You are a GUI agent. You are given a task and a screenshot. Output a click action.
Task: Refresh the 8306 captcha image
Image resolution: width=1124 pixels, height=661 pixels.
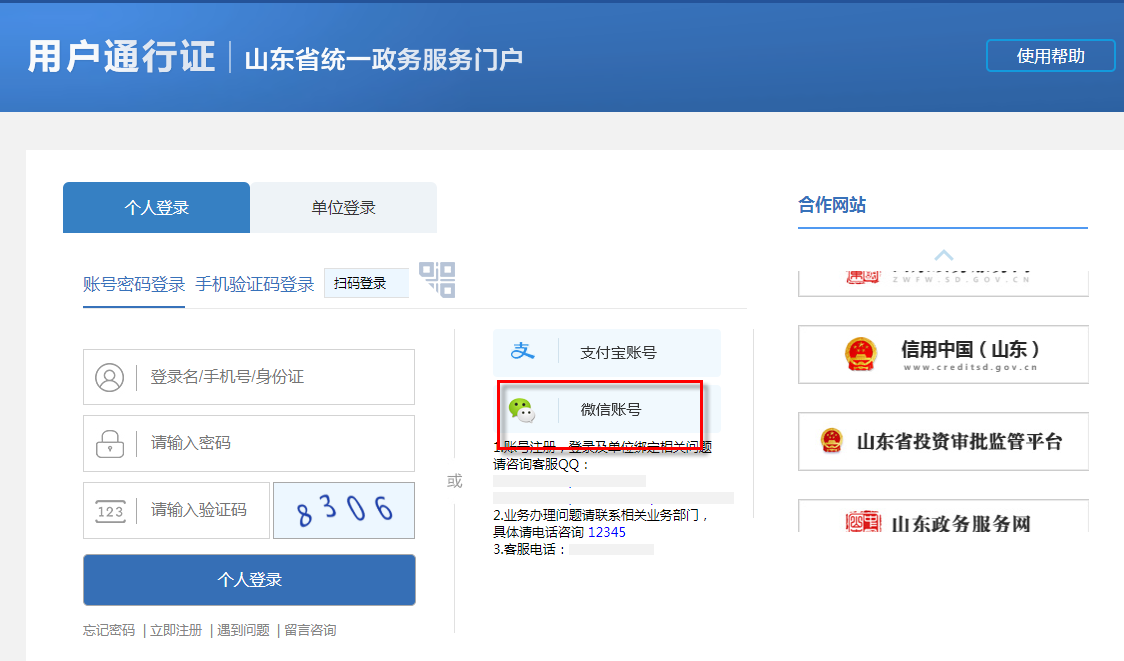(344, 511)
